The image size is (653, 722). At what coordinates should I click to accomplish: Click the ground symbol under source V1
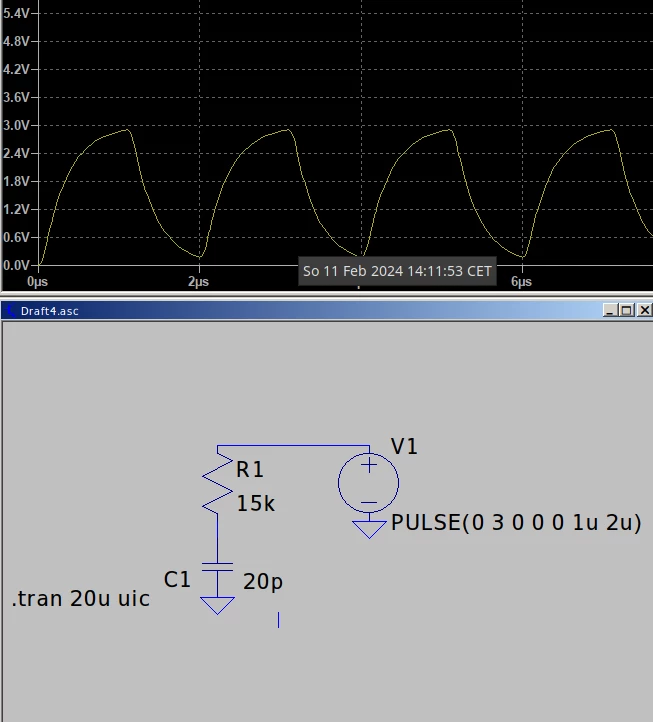click(x=369, y=530)
